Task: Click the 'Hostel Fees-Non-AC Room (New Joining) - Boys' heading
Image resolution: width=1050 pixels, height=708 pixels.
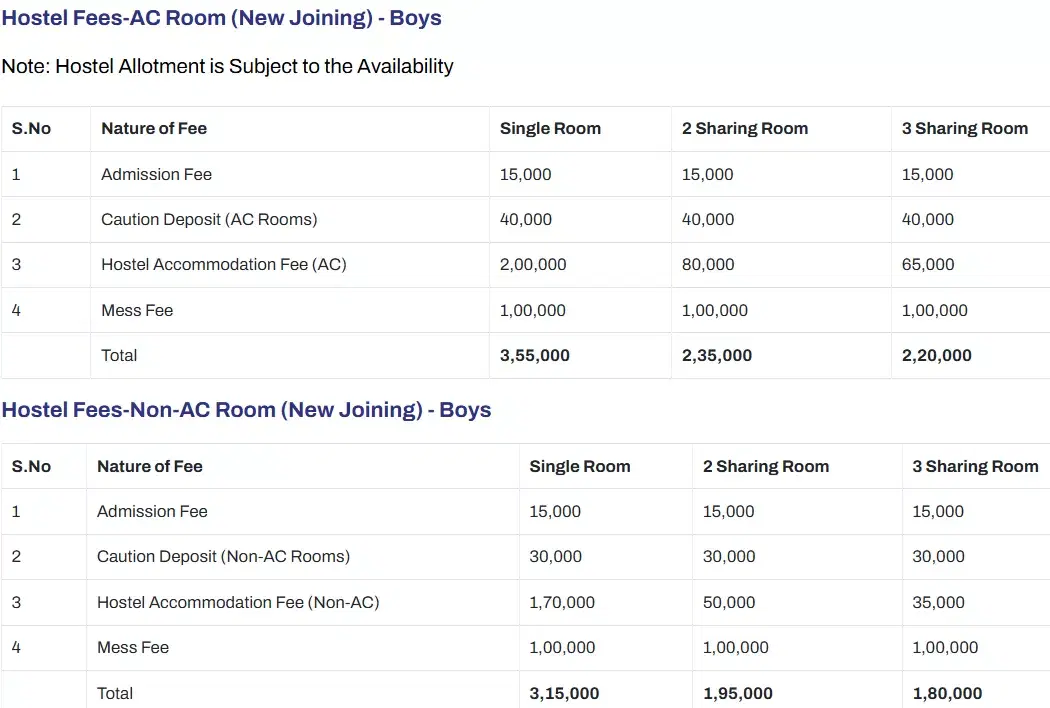Action: [246, 410]
